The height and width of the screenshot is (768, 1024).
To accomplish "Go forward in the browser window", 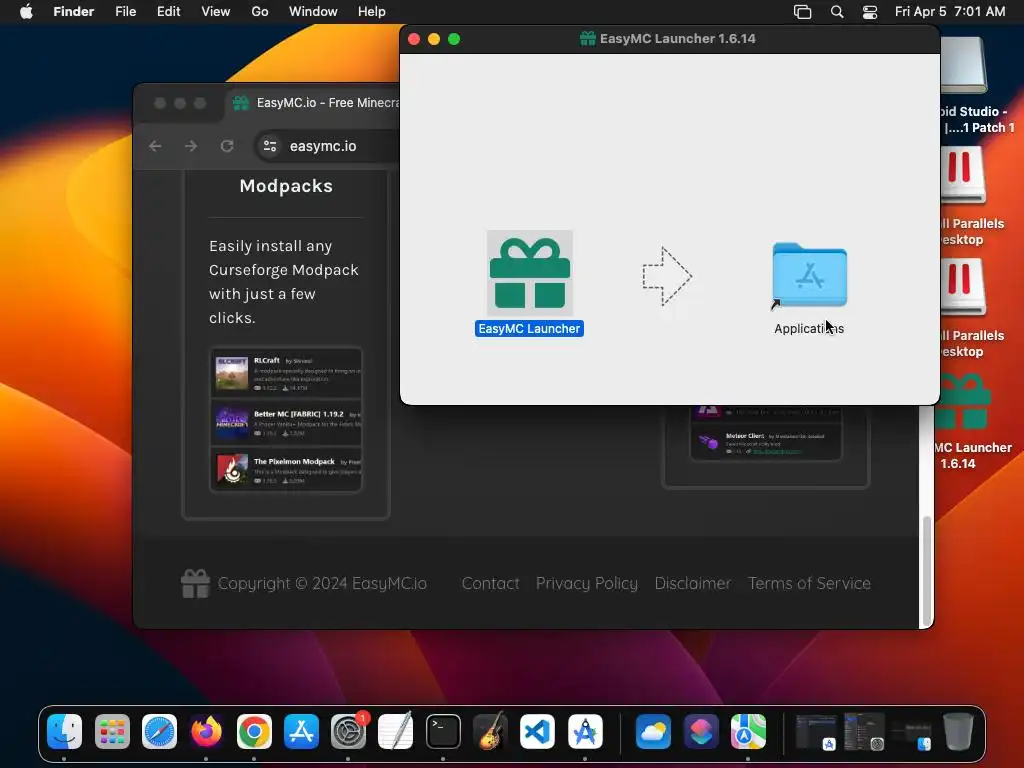I will pyautogui.click(x=191, y=146).
